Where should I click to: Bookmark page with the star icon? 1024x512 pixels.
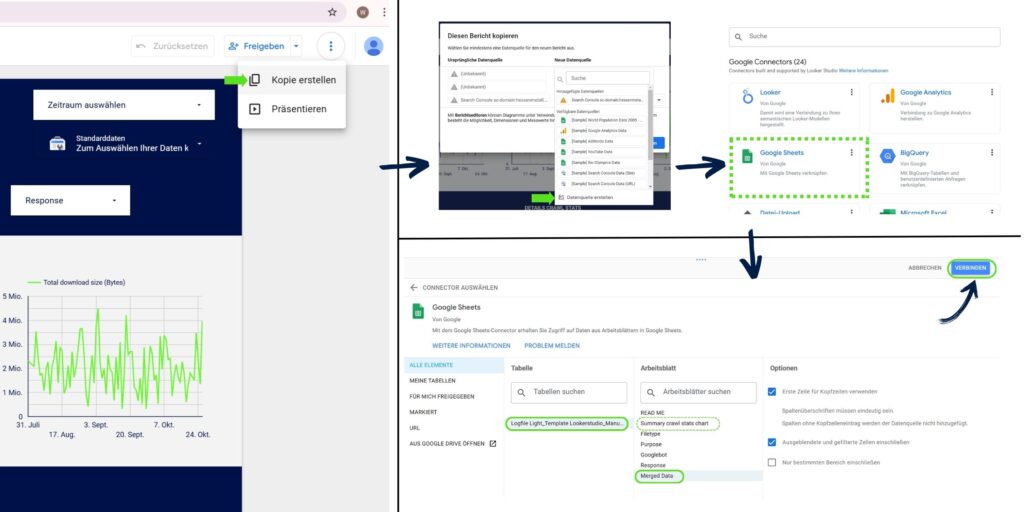tap(332, 12)
